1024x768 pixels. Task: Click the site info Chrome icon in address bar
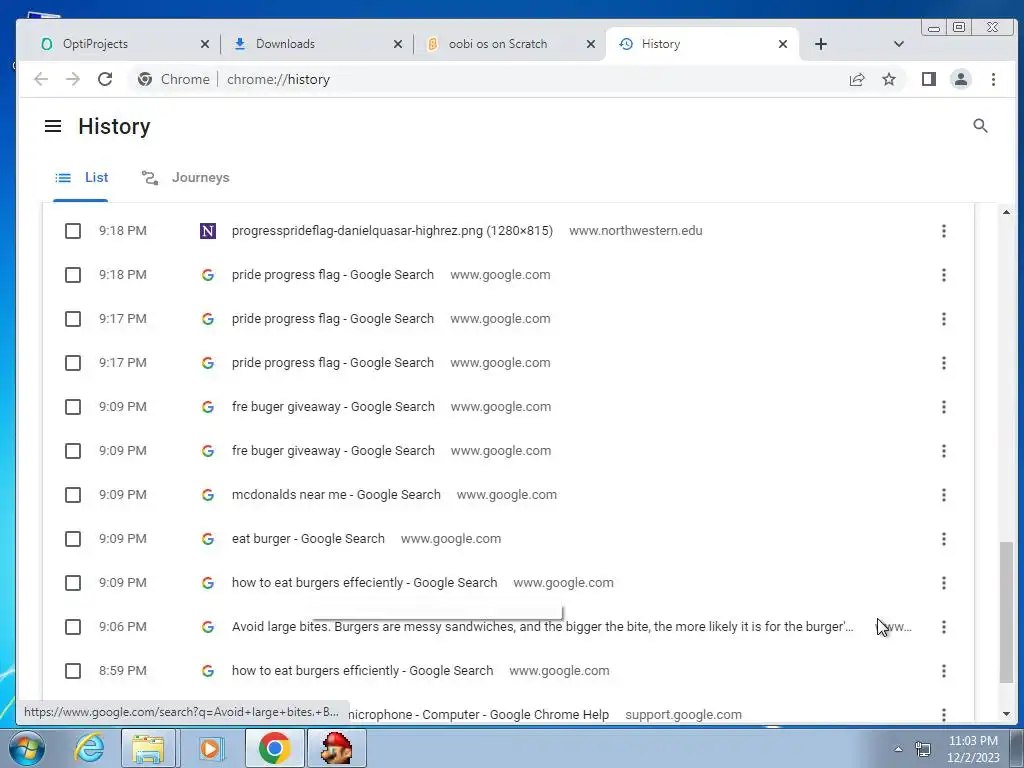tap(145, 79)
